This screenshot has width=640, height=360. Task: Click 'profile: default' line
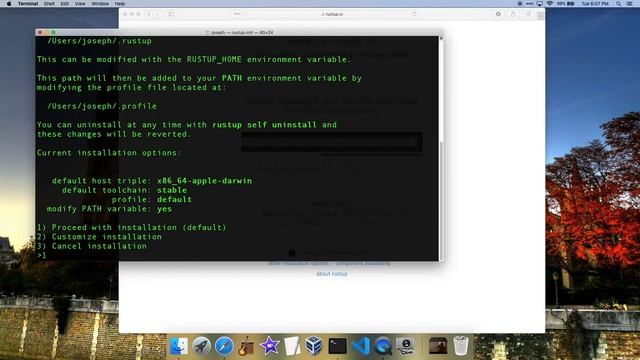click(x=152, y=200)
